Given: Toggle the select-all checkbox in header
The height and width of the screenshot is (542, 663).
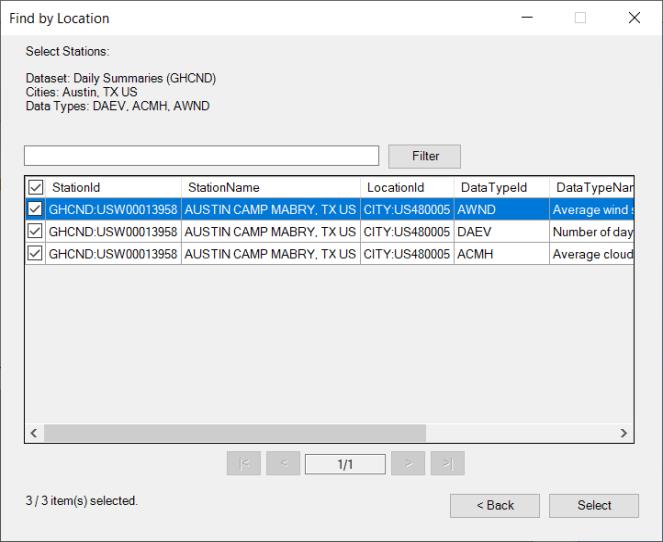Looking at the screenshot, I should [36, 188].
